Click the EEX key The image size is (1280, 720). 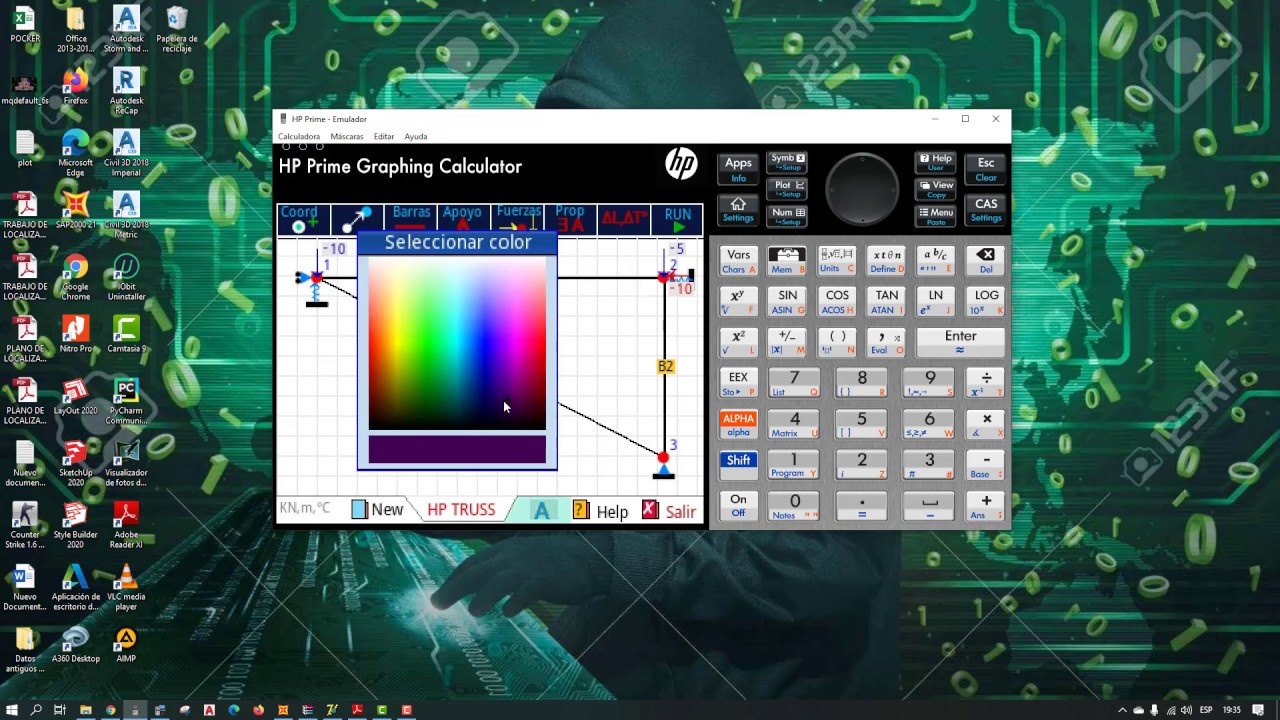pos(738,384)
